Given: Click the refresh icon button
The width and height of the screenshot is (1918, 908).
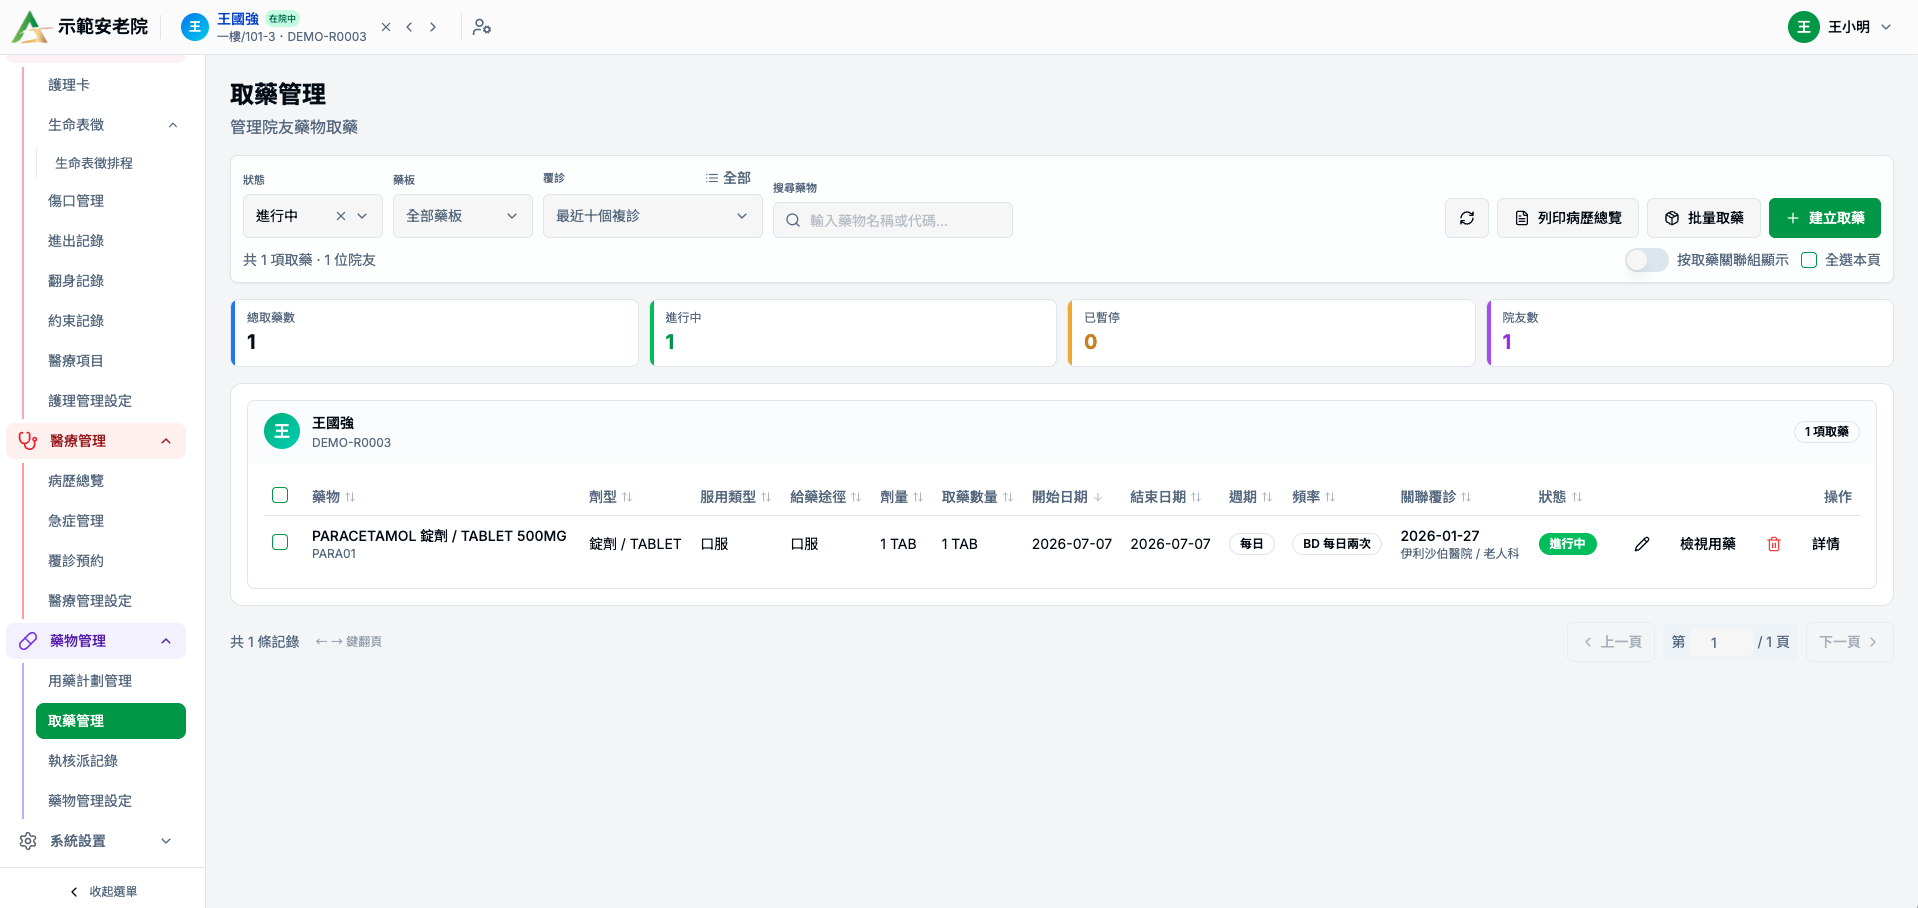Looking at the screenshot, I should [1466, 218].
